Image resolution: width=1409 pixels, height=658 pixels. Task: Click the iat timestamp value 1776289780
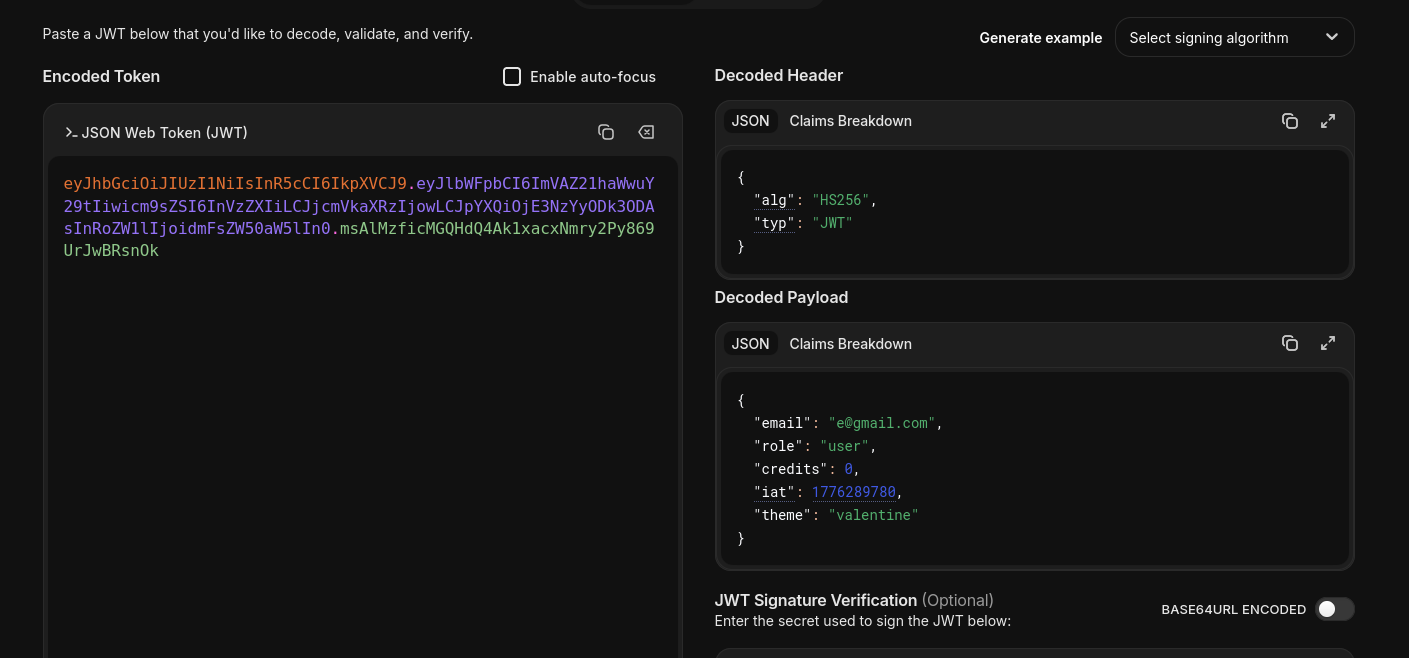pyautogui.click(x=854, y=492)
